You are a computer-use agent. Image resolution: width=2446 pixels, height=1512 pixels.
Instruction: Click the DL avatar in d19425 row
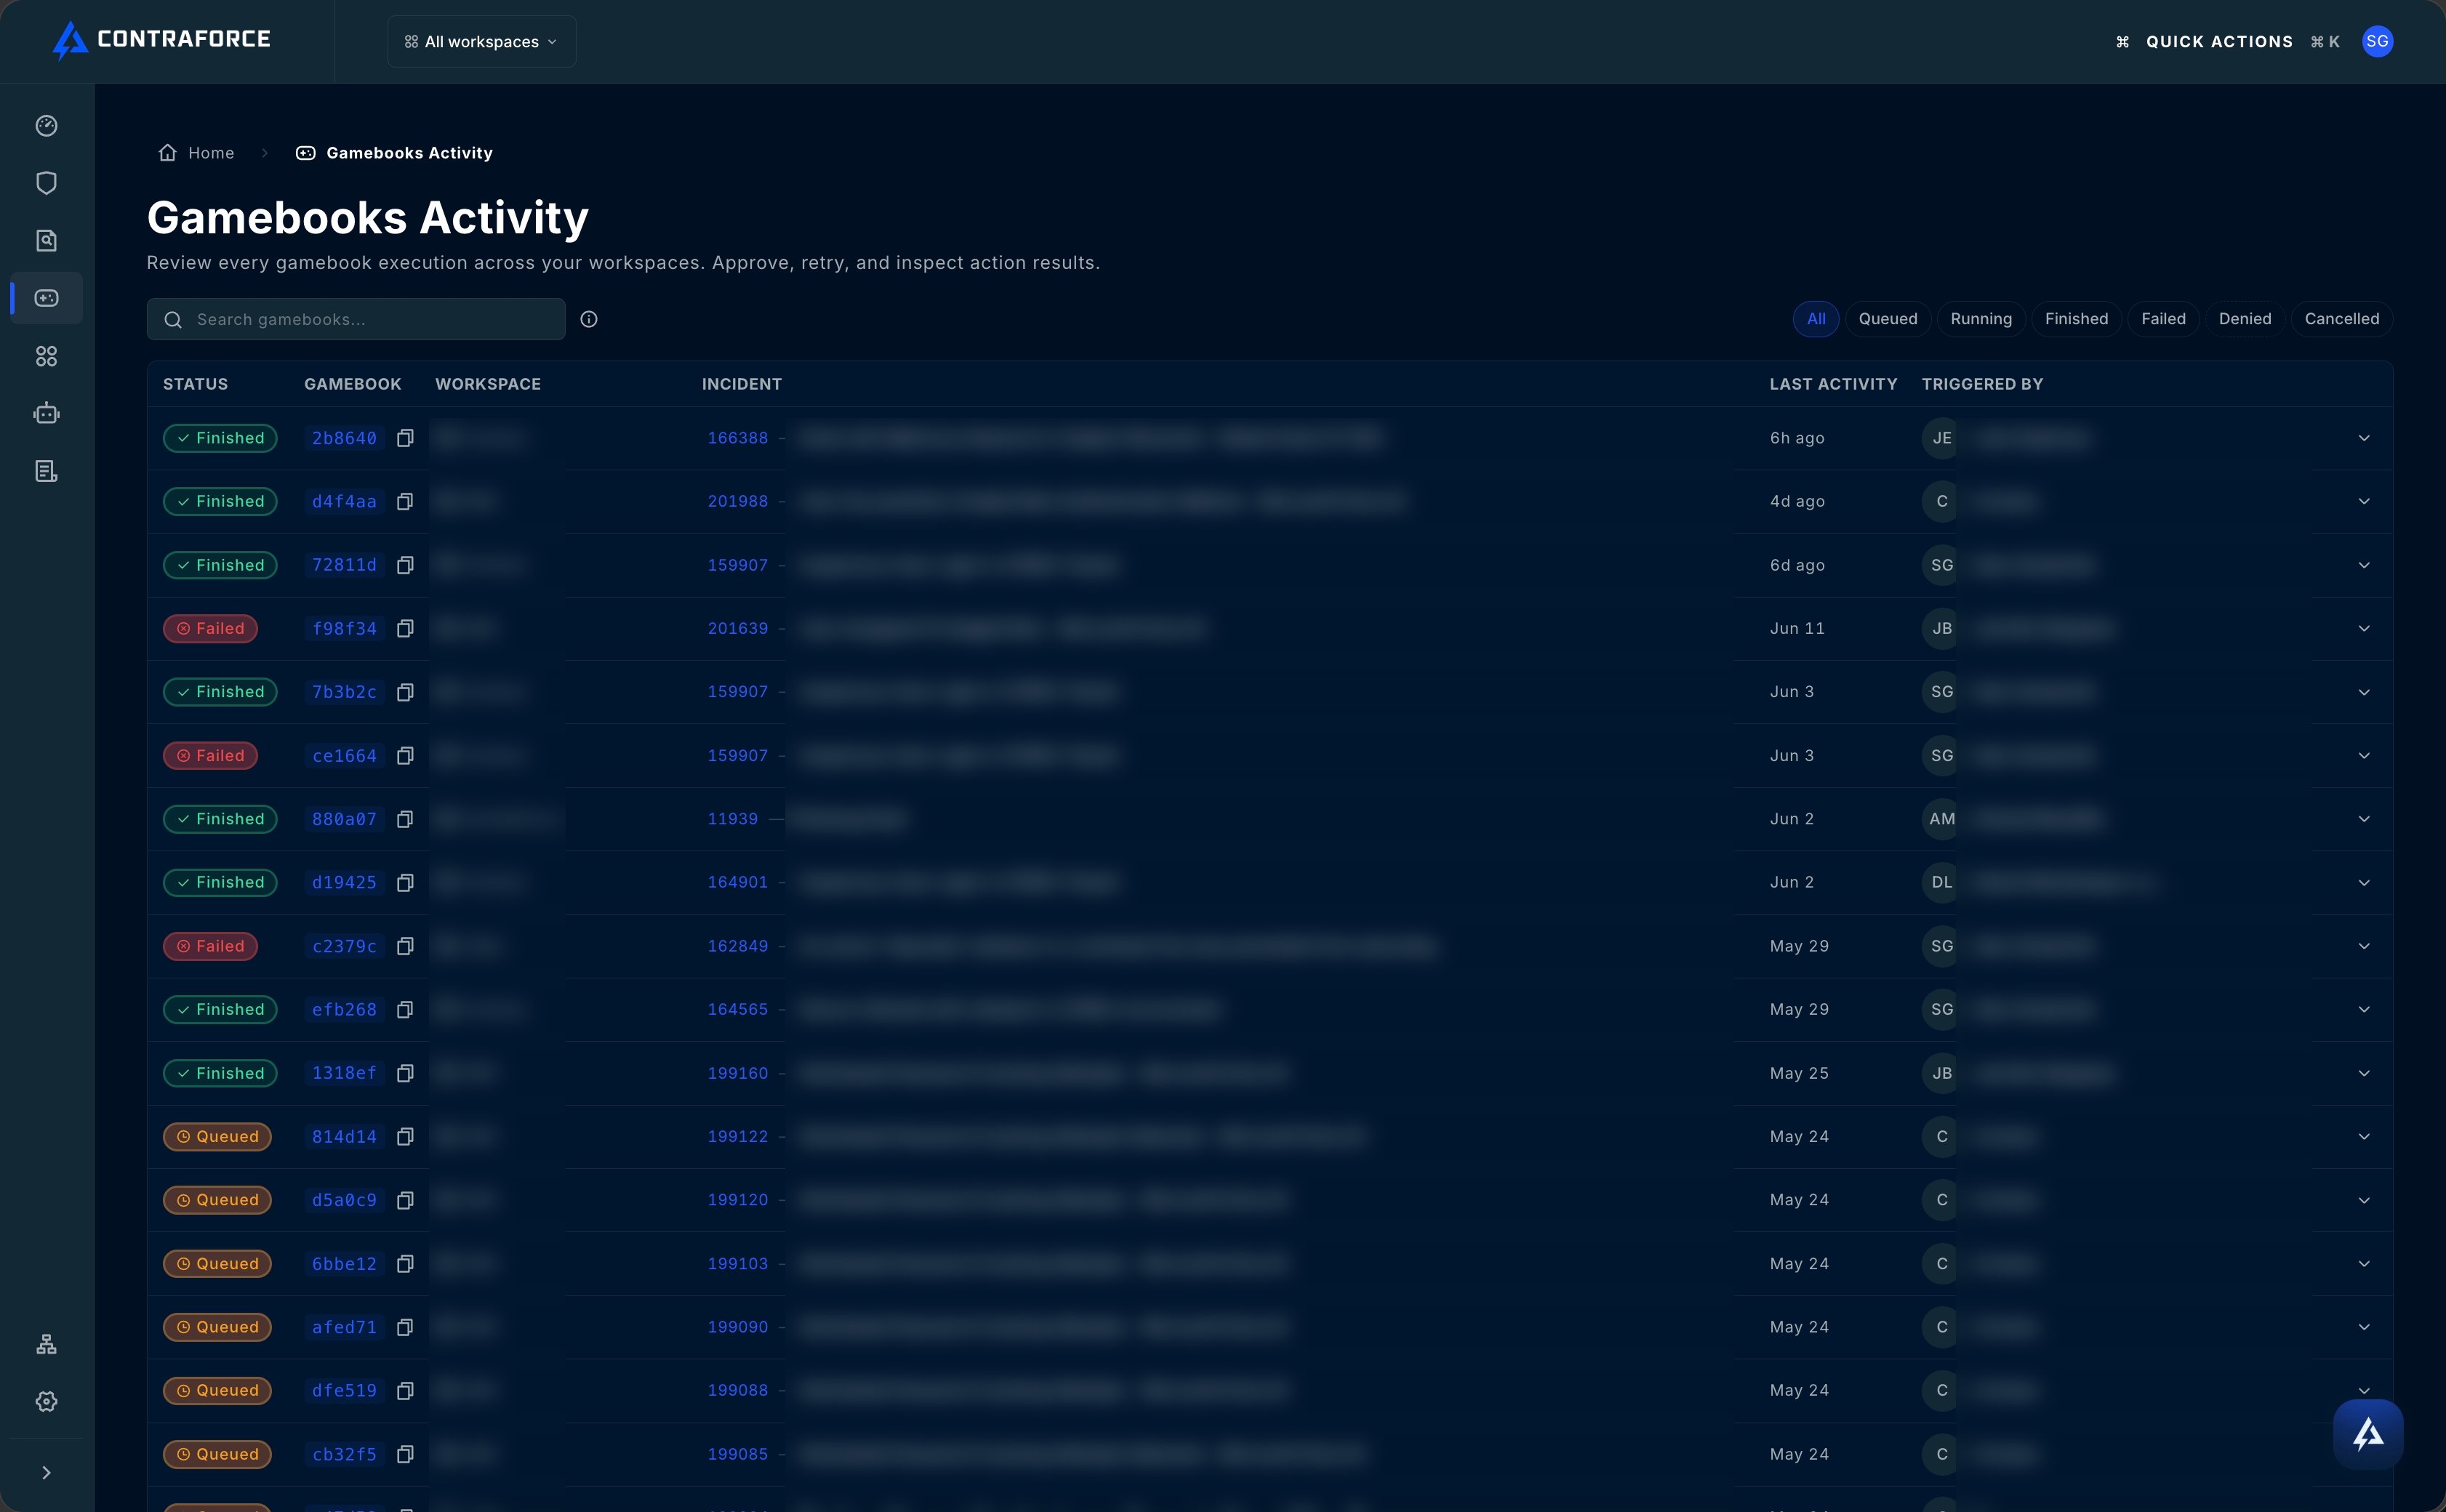click(x=1941, y=882)
